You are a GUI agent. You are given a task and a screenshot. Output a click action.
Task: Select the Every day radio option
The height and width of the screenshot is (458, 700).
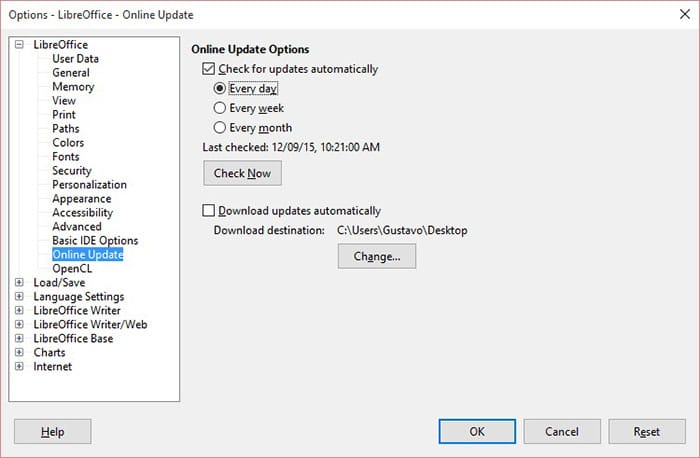221,88
